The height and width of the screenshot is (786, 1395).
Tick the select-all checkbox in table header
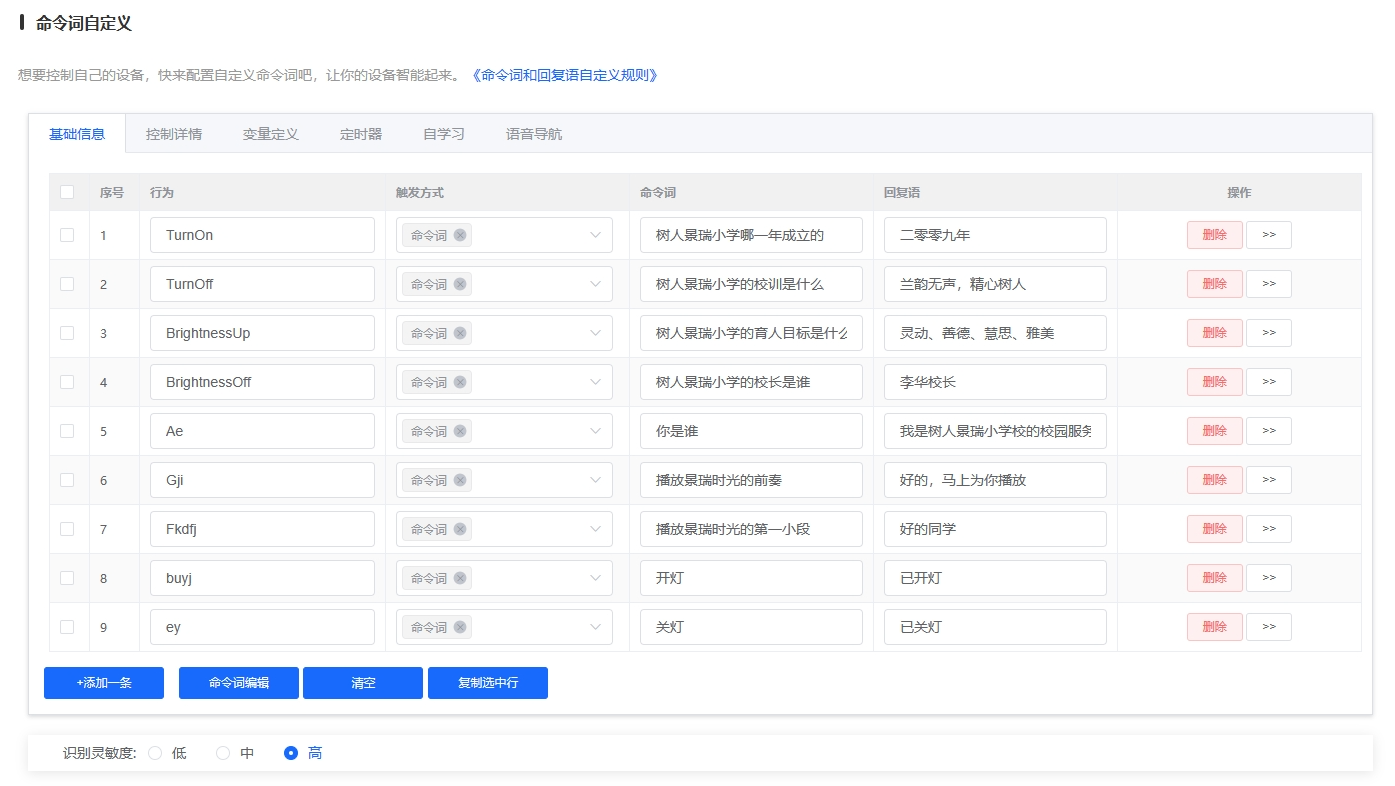[x=67, y=192]
